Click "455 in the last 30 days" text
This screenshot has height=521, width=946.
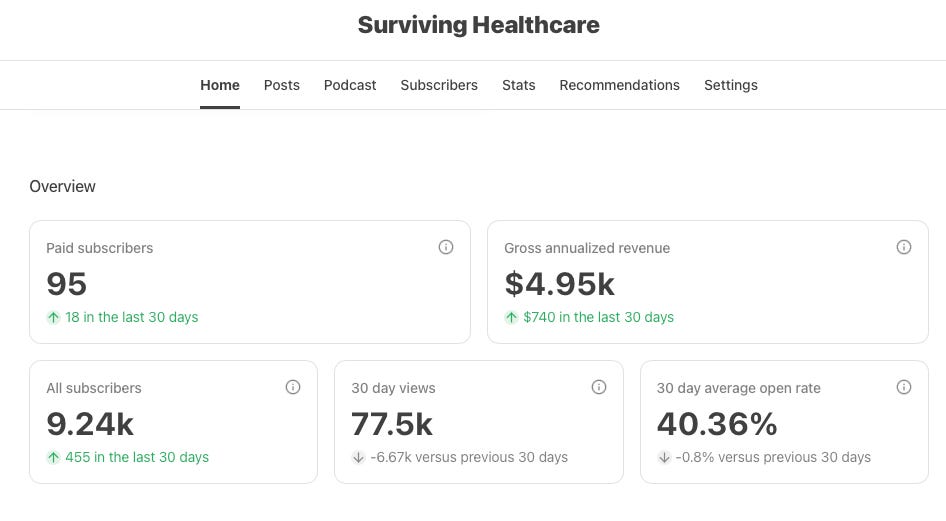137,457
